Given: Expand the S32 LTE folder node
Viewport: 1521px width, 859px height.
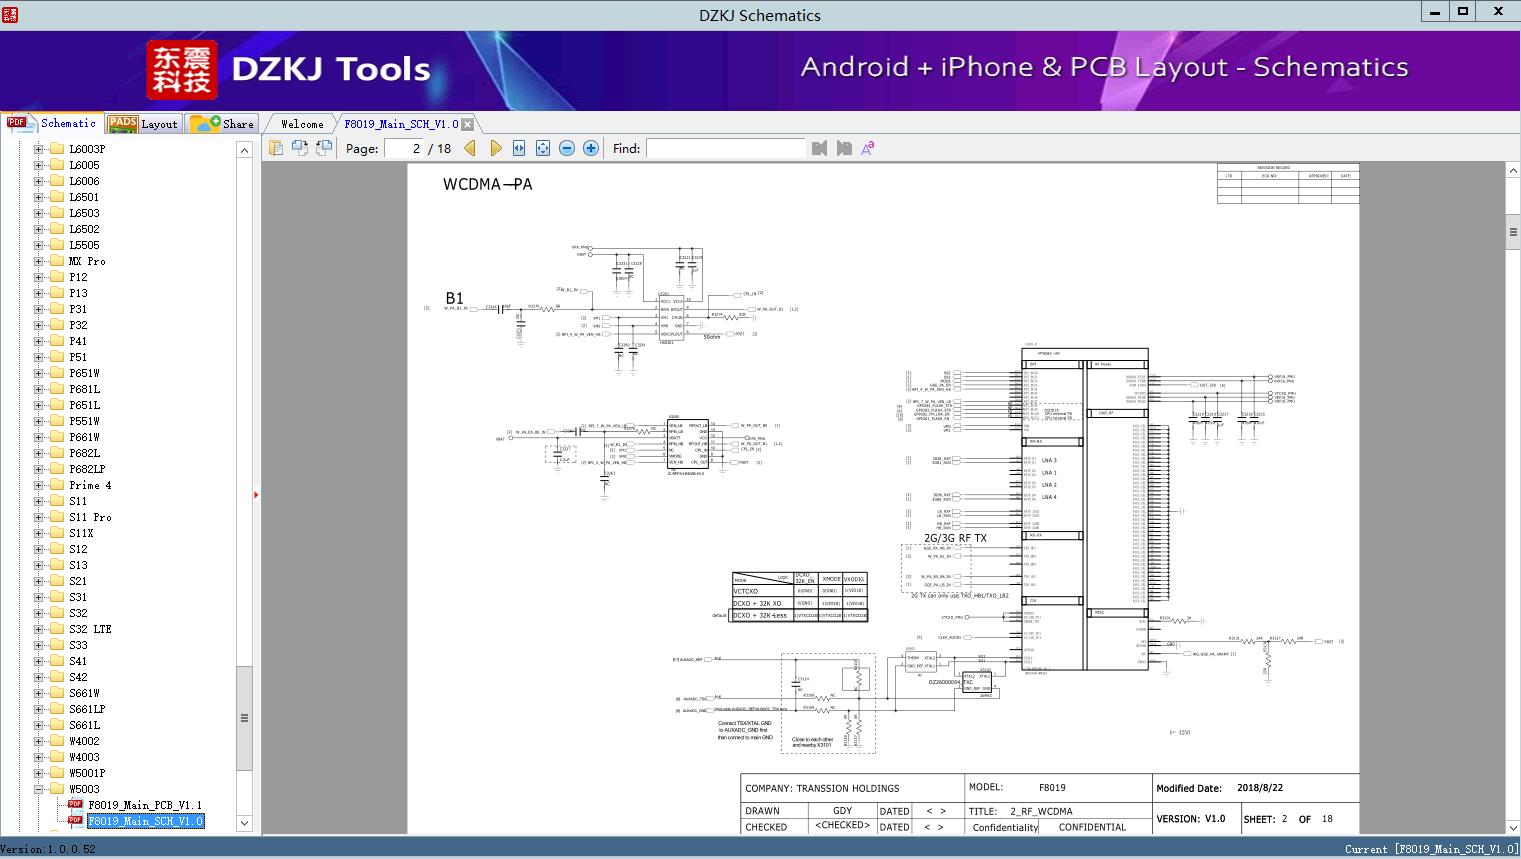Looking at the screenshot, I should (x=39, y=629).
